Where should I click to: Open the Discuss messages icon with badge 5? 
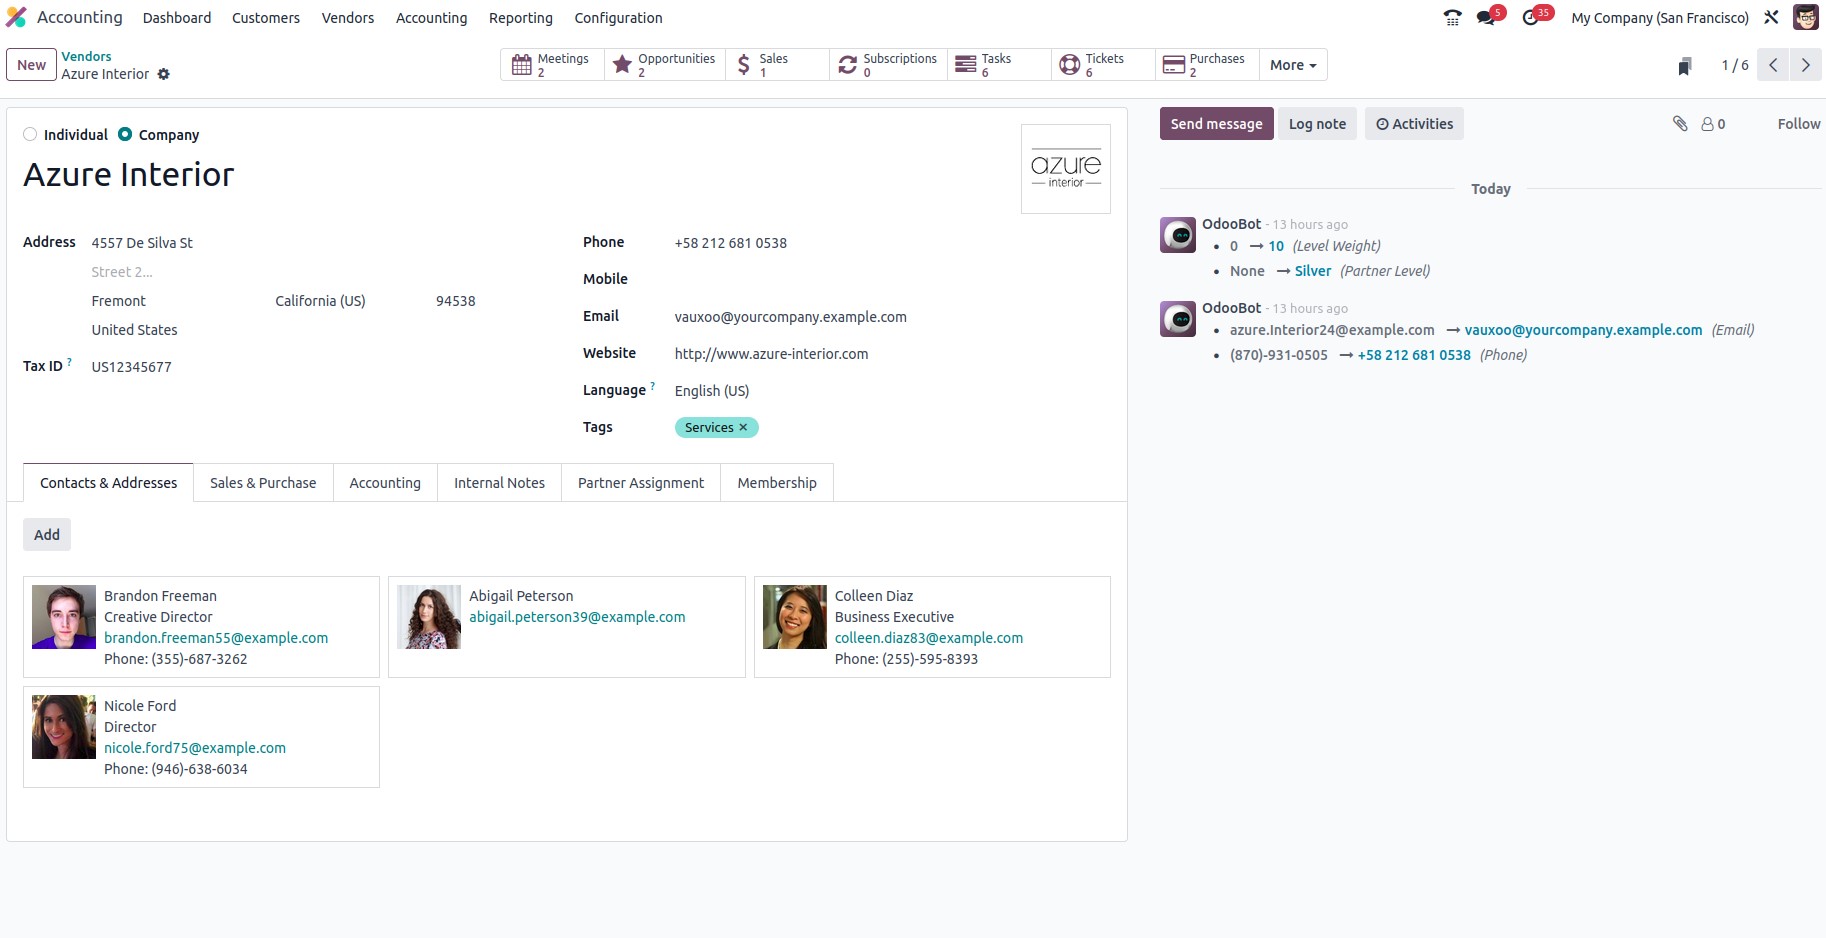point(1487,17)
